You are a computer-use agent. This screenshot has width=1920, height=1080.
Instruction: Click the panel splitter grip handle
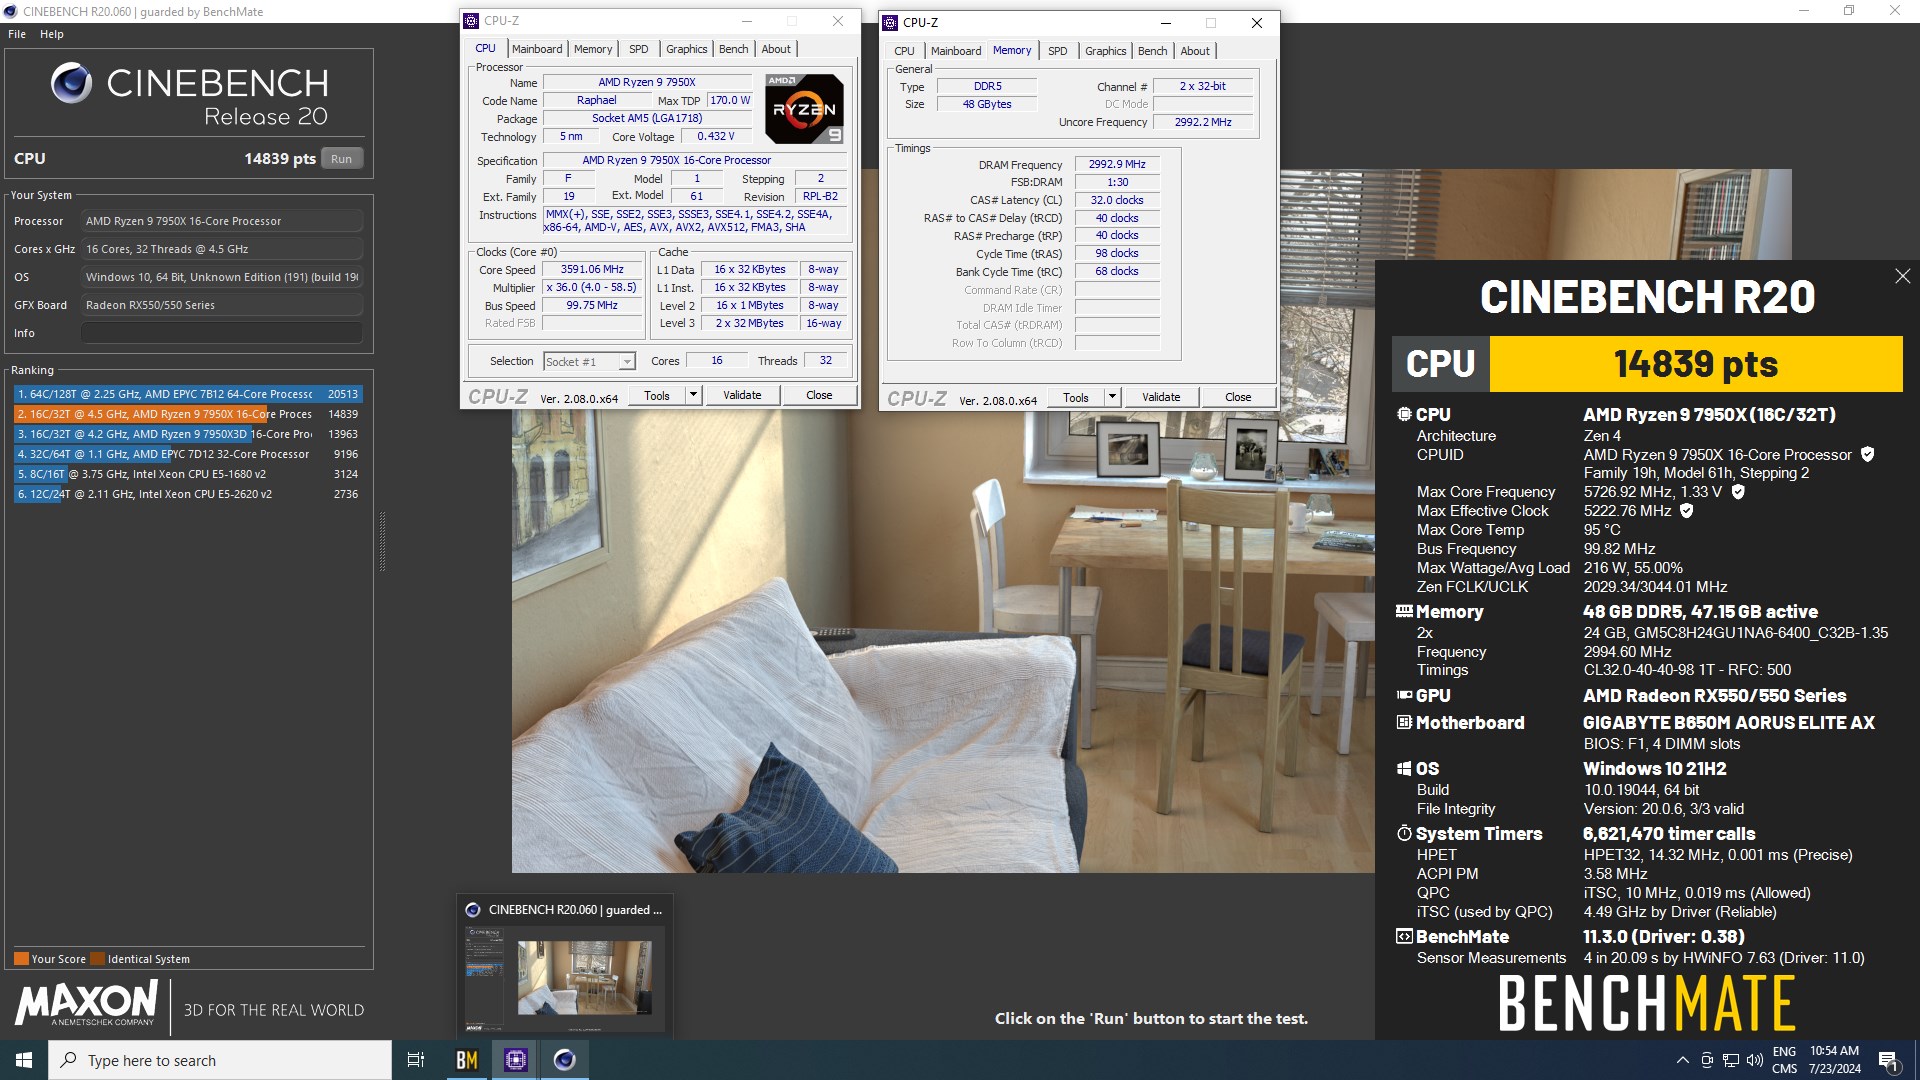pyautogui.click(x=382, y=541)
